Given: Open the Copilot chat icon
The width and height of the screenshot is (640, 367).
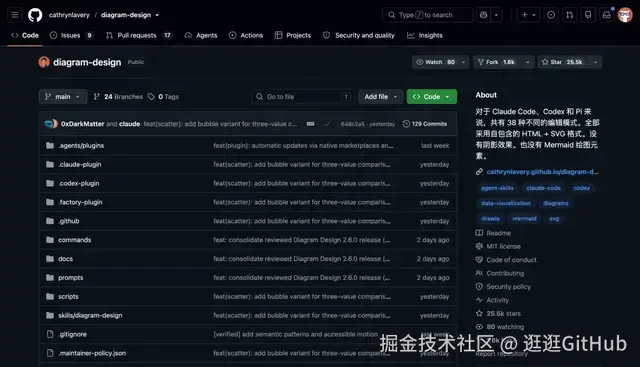Looking at the screenshot, I should [x=483, y=15].
